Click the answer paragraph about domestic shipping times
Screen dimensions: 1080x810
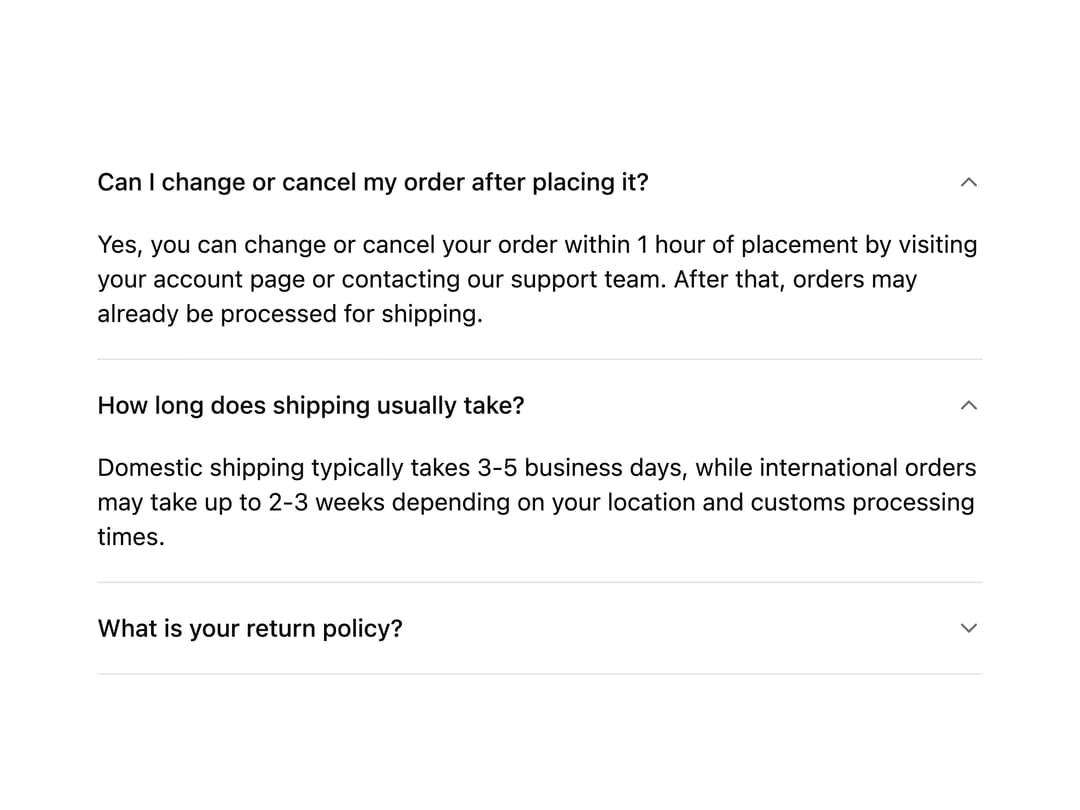coord(537,502)
